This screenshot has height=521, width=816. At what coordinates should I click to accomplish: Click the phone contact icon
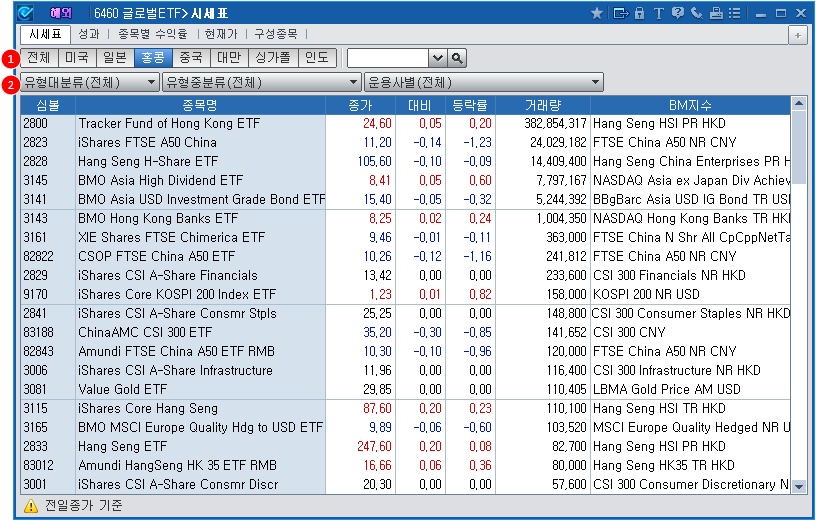click(697, 13)
